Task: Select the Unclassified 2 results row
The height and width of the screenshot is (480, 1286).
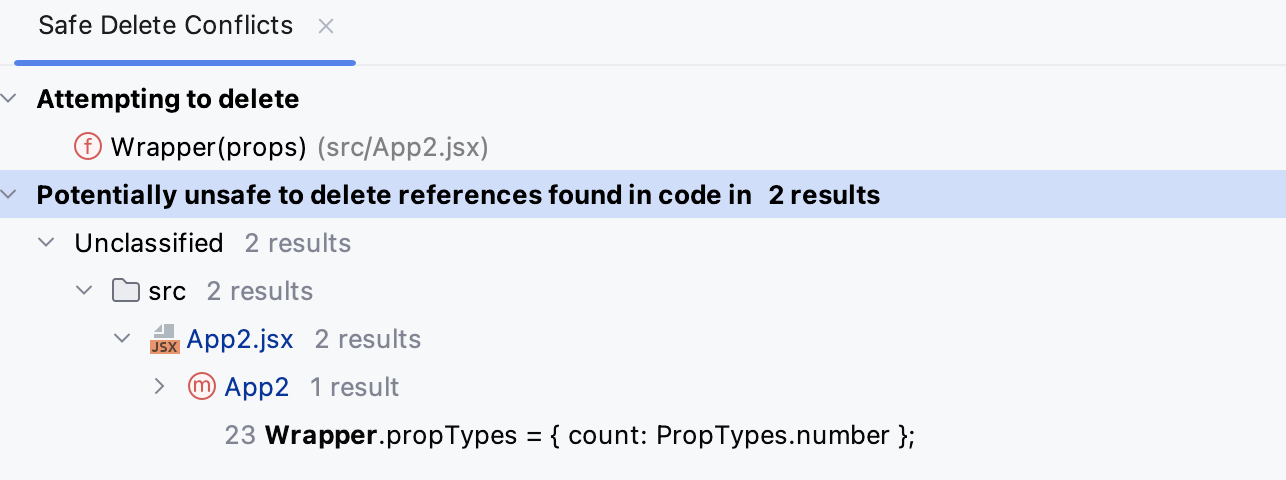Action: point(149,243)
